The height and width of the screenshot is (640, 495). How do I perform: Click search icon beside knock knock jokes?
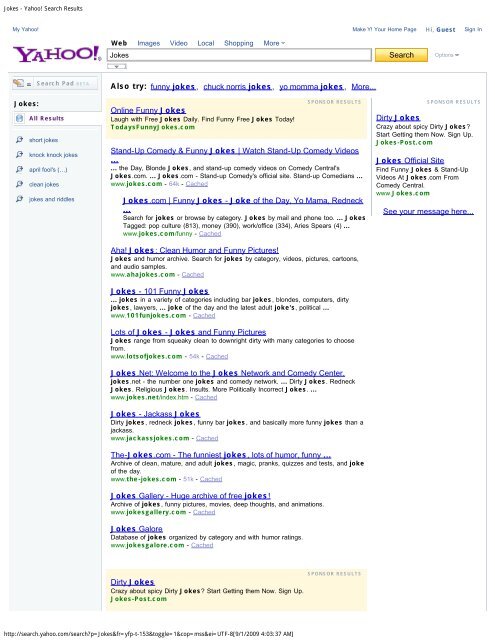pos(19,155)
